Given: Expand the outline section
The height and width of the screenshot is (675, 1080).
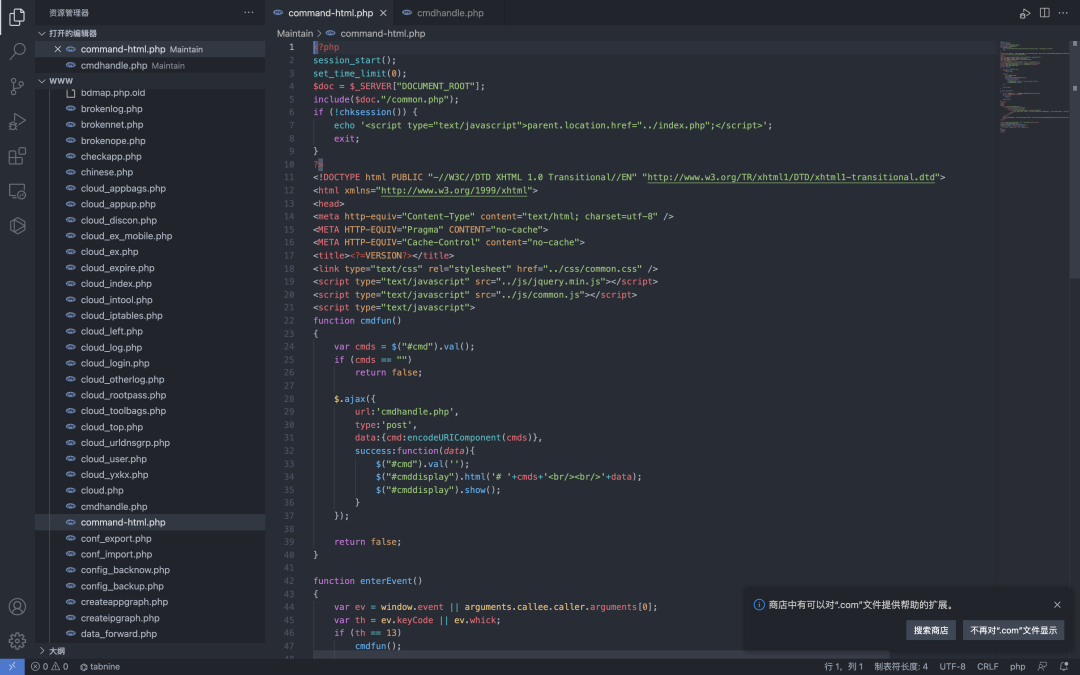Looking at the screenshot, I should (42, 651).
